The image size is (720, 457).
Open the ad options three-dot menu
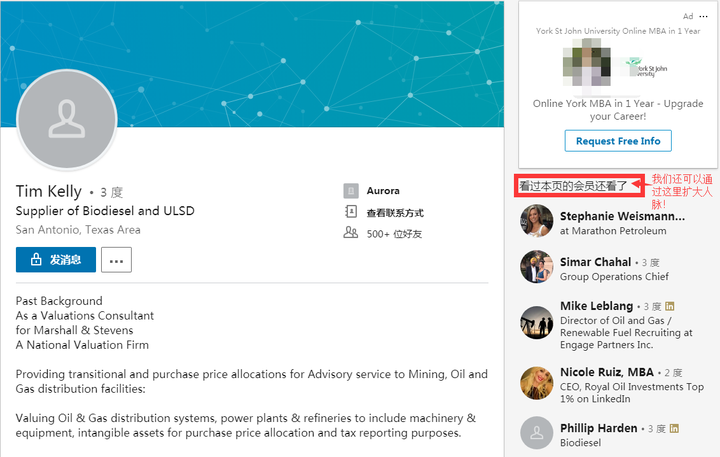(703, 16)
